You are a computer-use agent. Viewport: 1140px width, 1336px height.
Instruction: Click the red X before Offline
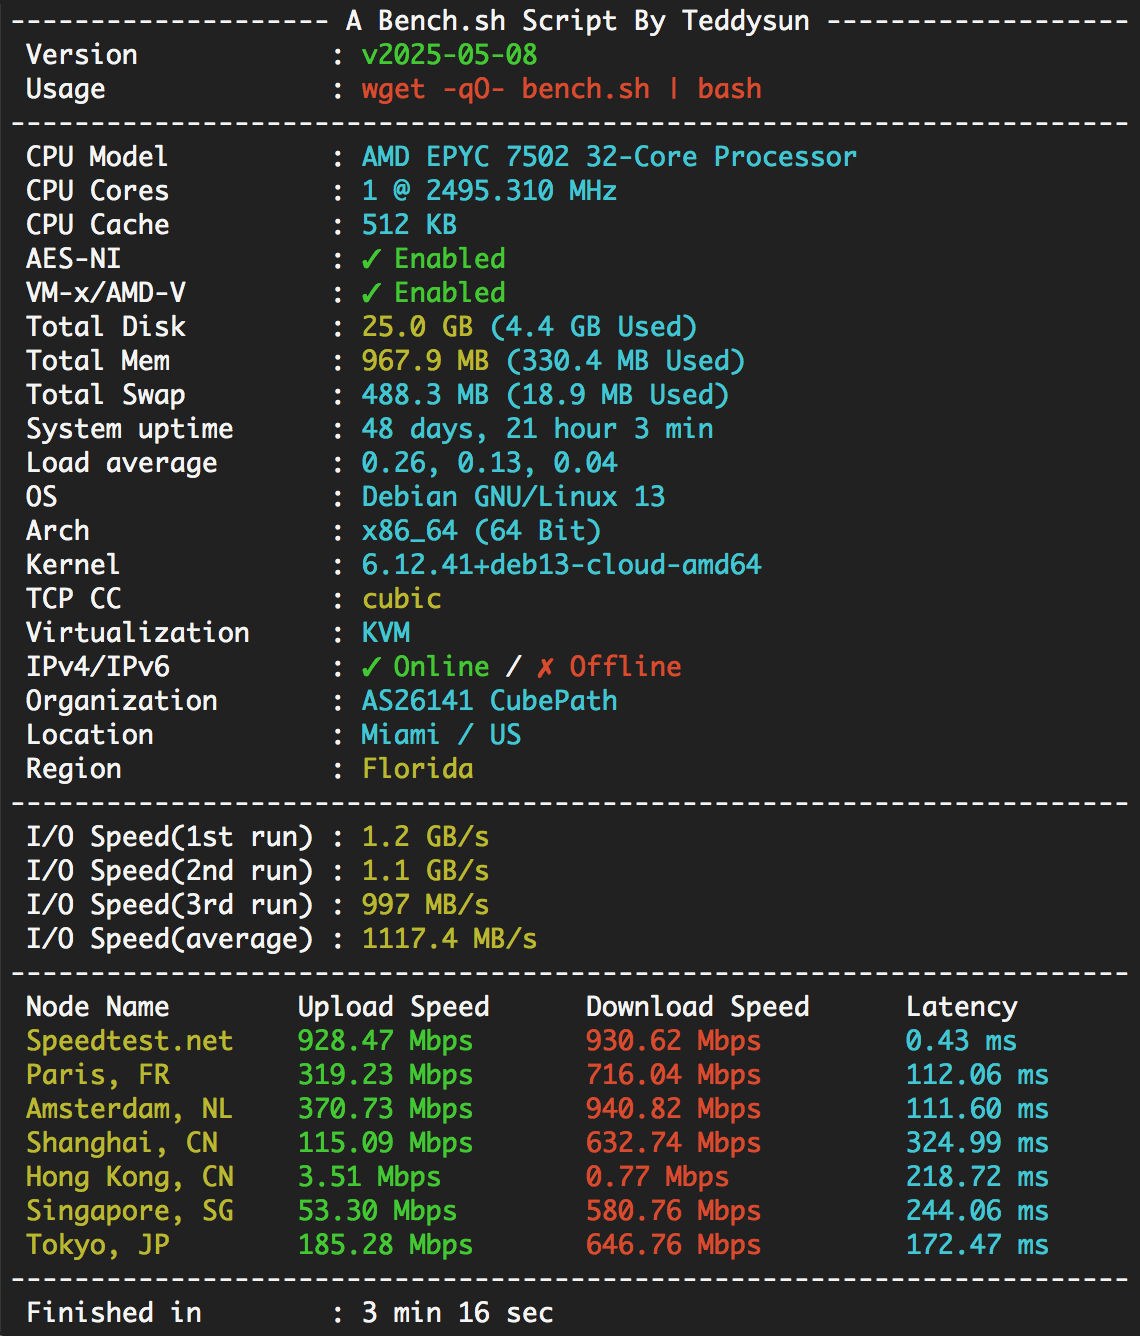545,667
